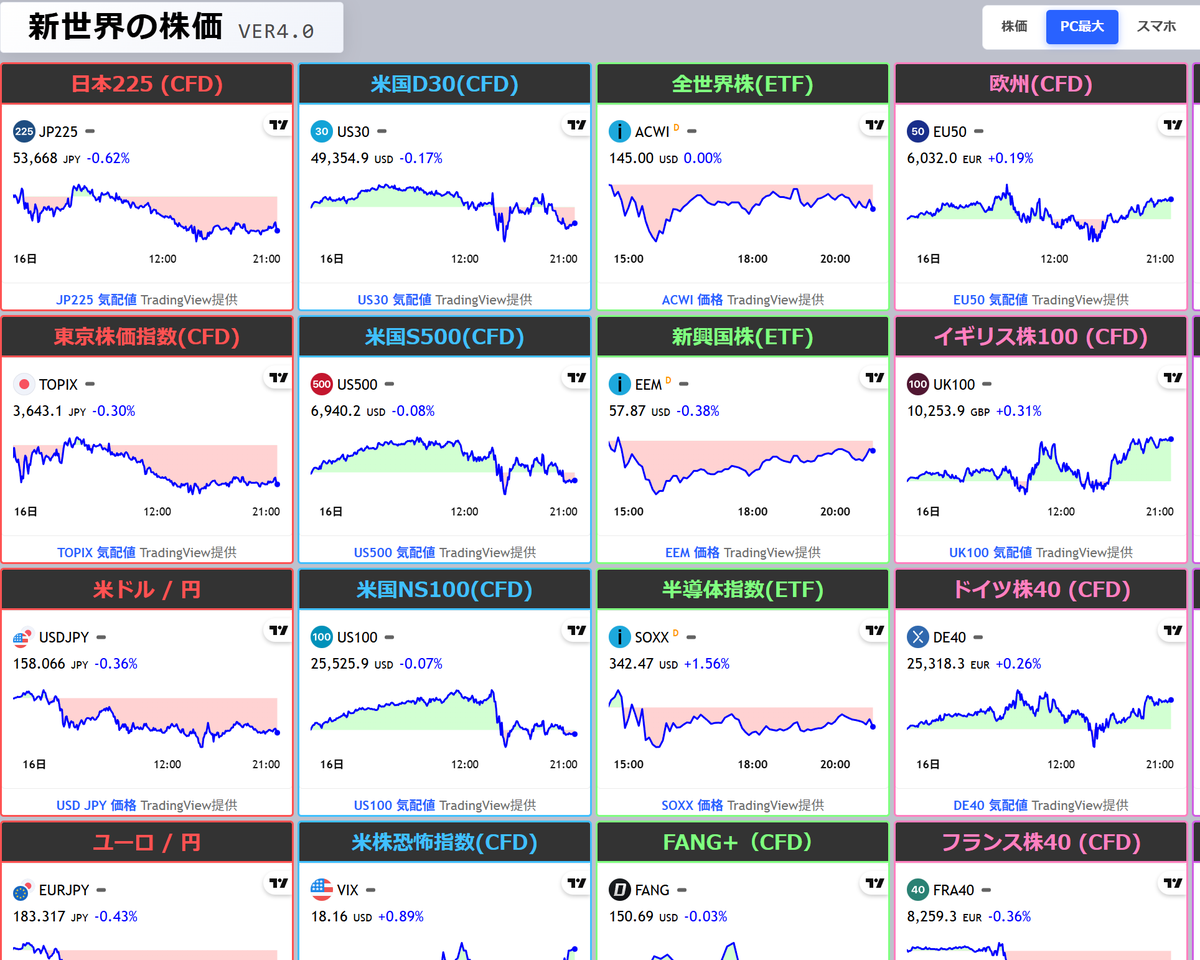The height and width of the screenshot is (960, 1200).
Task: Click the ACWI iShares symbol icon
Action: (620, 131)
